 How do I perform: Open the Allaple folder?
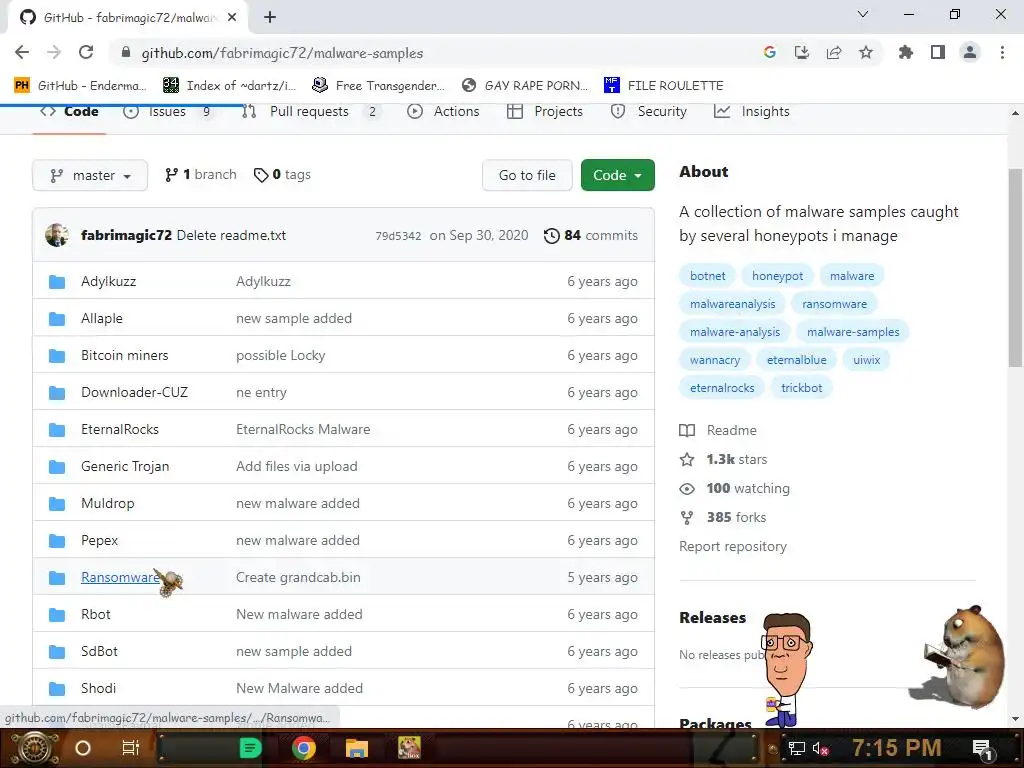(x=102, y=319)
